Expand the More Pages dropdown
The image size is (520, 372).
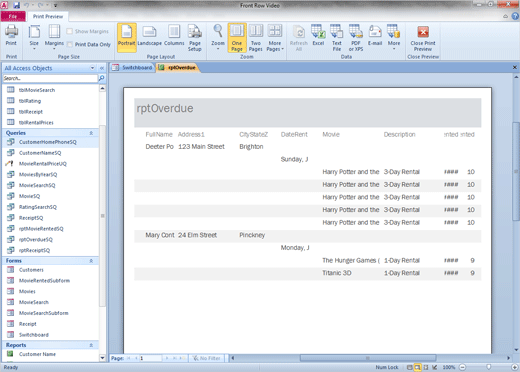pos(275,38)
